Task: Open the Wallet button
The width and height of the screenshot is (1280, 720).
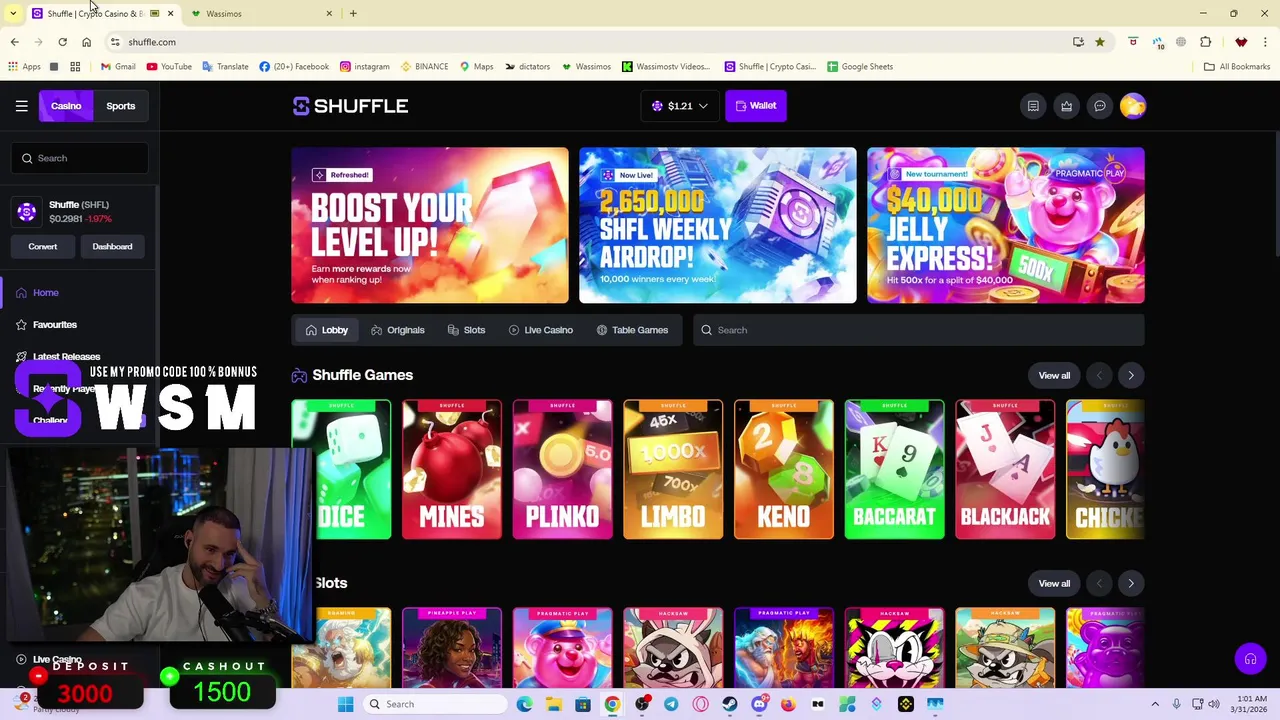Action: click(756, 106)
